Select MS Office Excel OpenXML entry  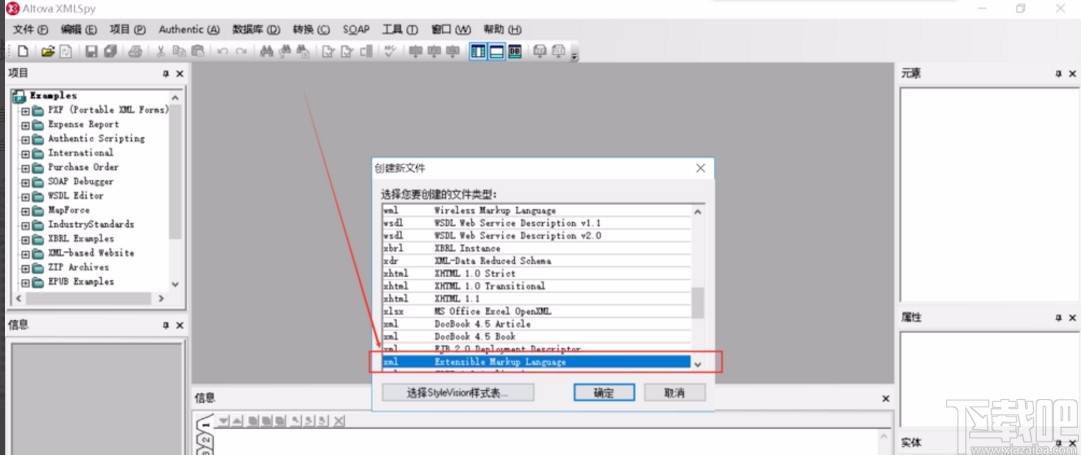tap(536, 312)
